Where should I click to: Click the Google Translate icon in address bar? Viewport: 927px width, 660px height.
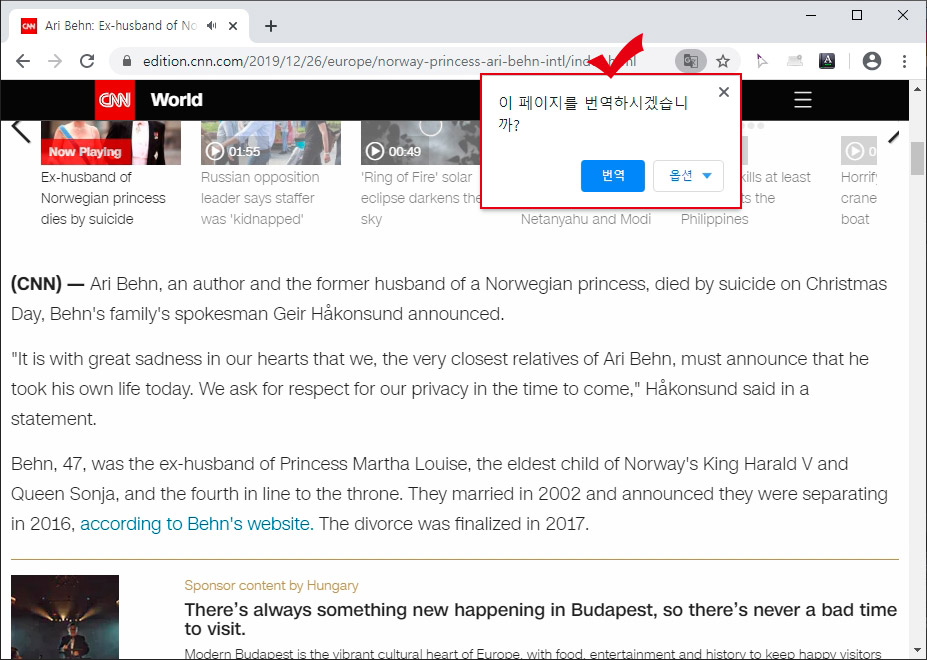[691, 60]
